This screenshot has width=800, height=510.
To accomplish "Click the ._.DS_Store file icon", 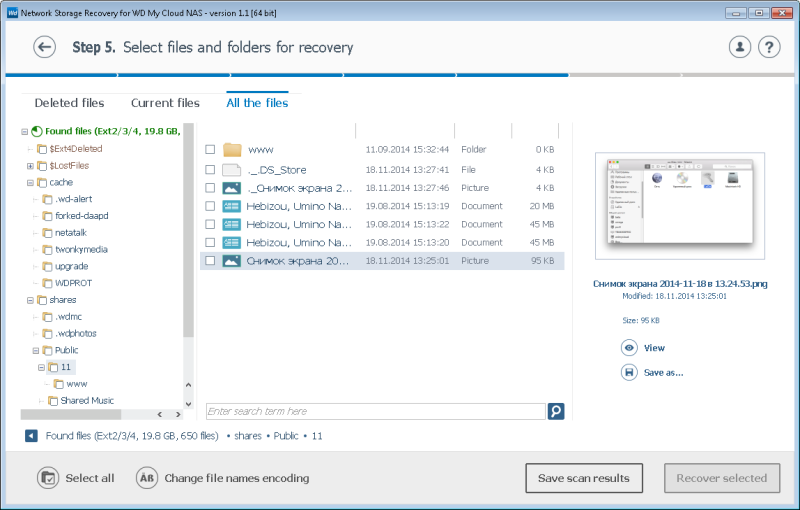I will click(232, 170).
